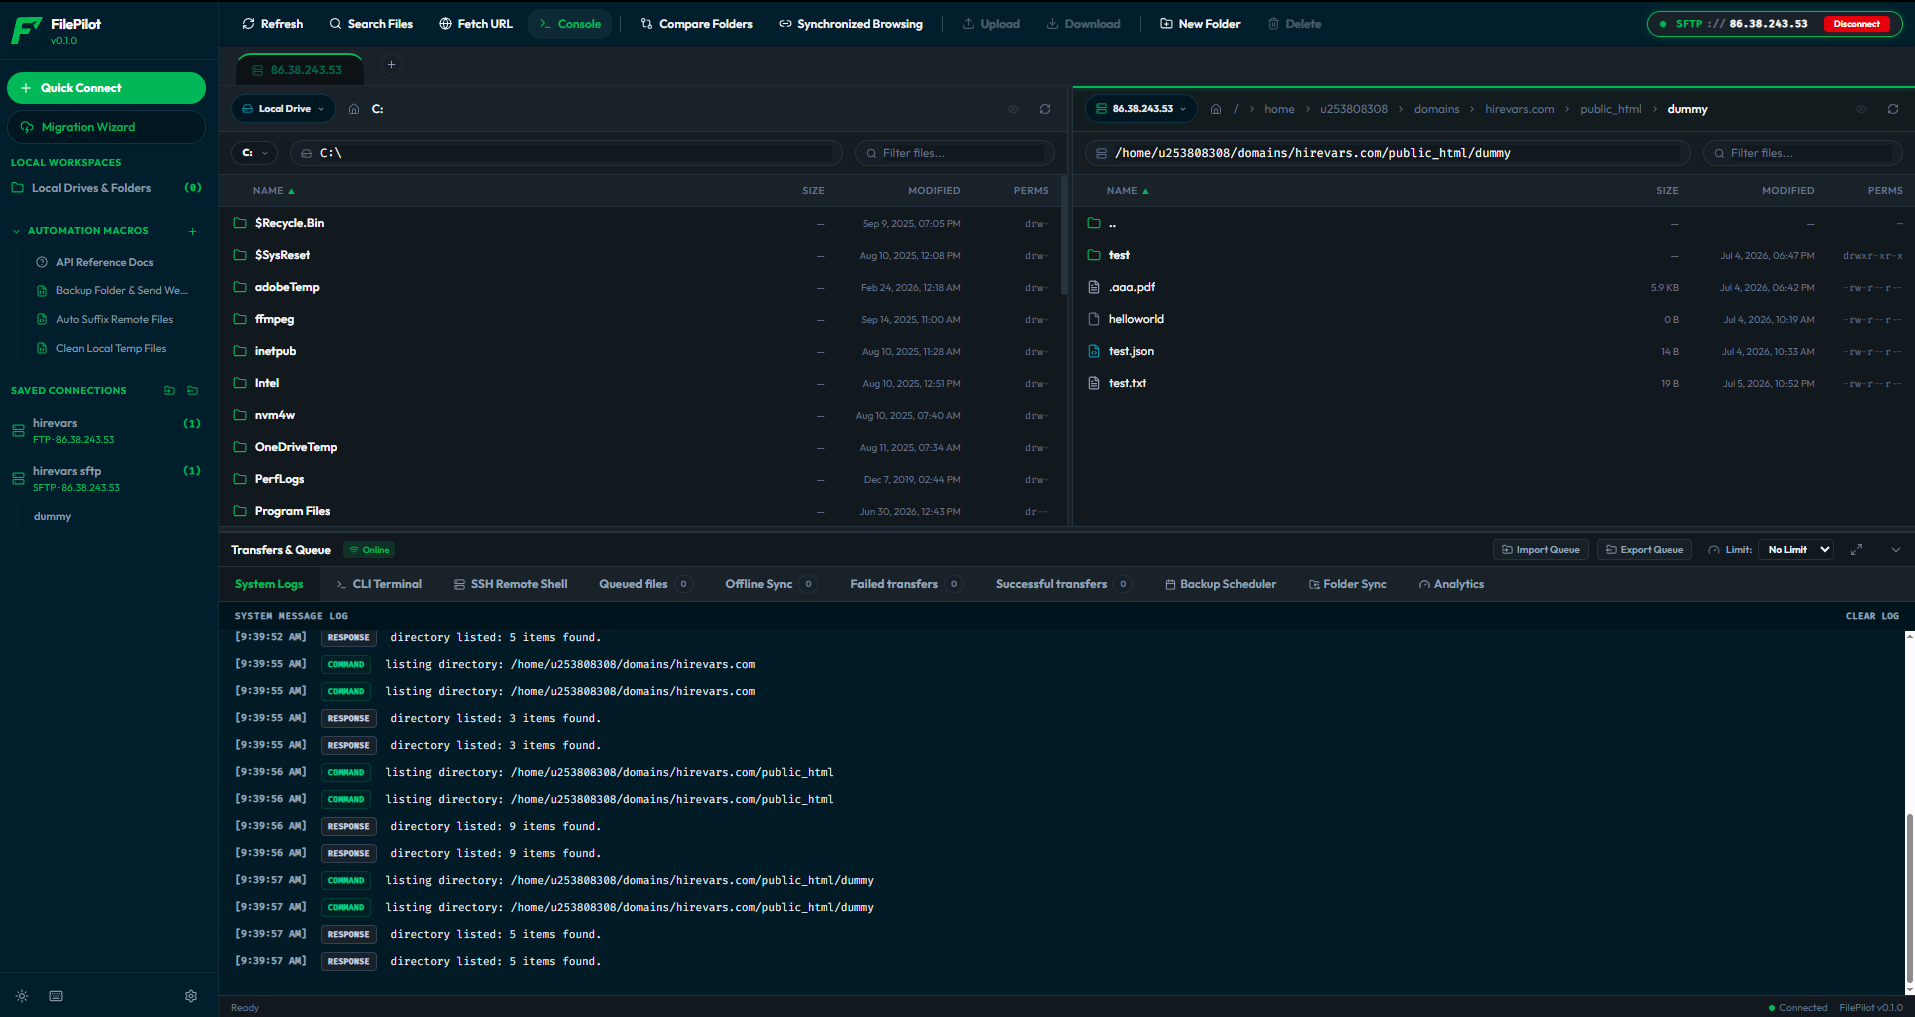
Task: Select the inetpub folder
Action: click(x=642, y=351)
